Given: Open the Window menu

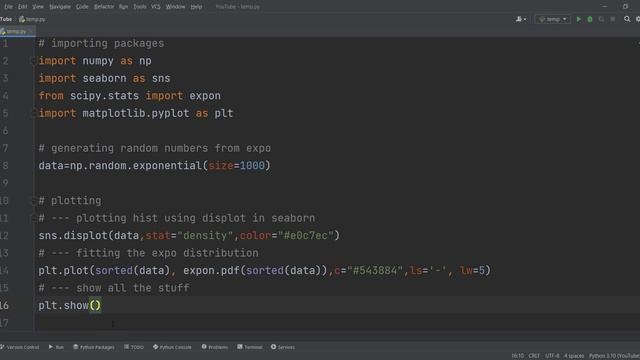Looking at the screenshot, I should (x=175, y=7).
